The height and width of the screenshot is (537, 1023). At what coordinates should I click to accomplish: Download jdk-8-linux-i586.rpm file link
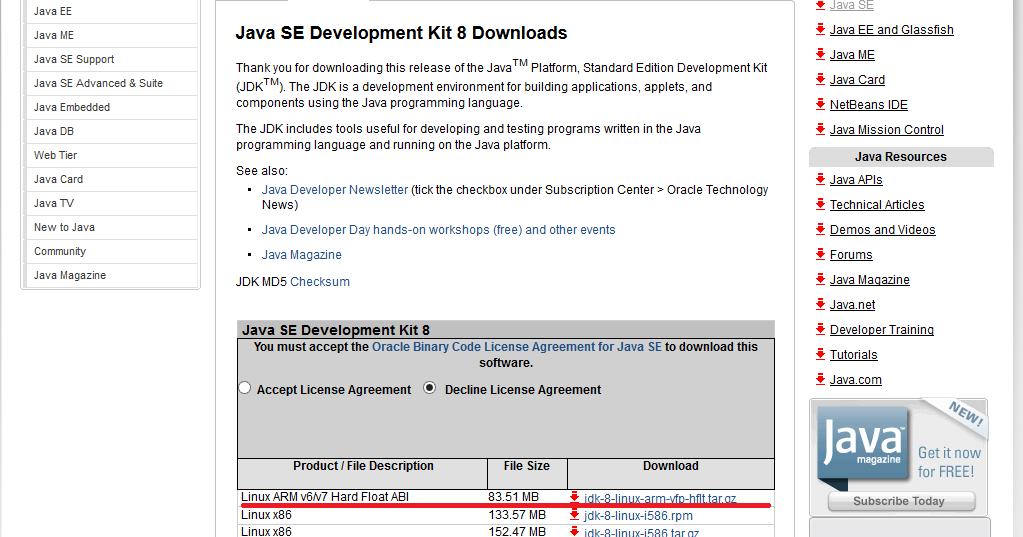click(x=638, y=515)
